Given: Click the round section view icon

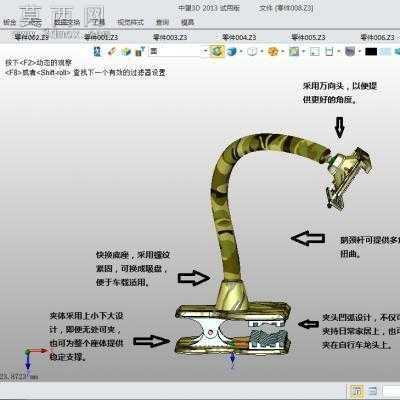Looking at the screenshot, I should pyautogui.click(x=252, y=52).
